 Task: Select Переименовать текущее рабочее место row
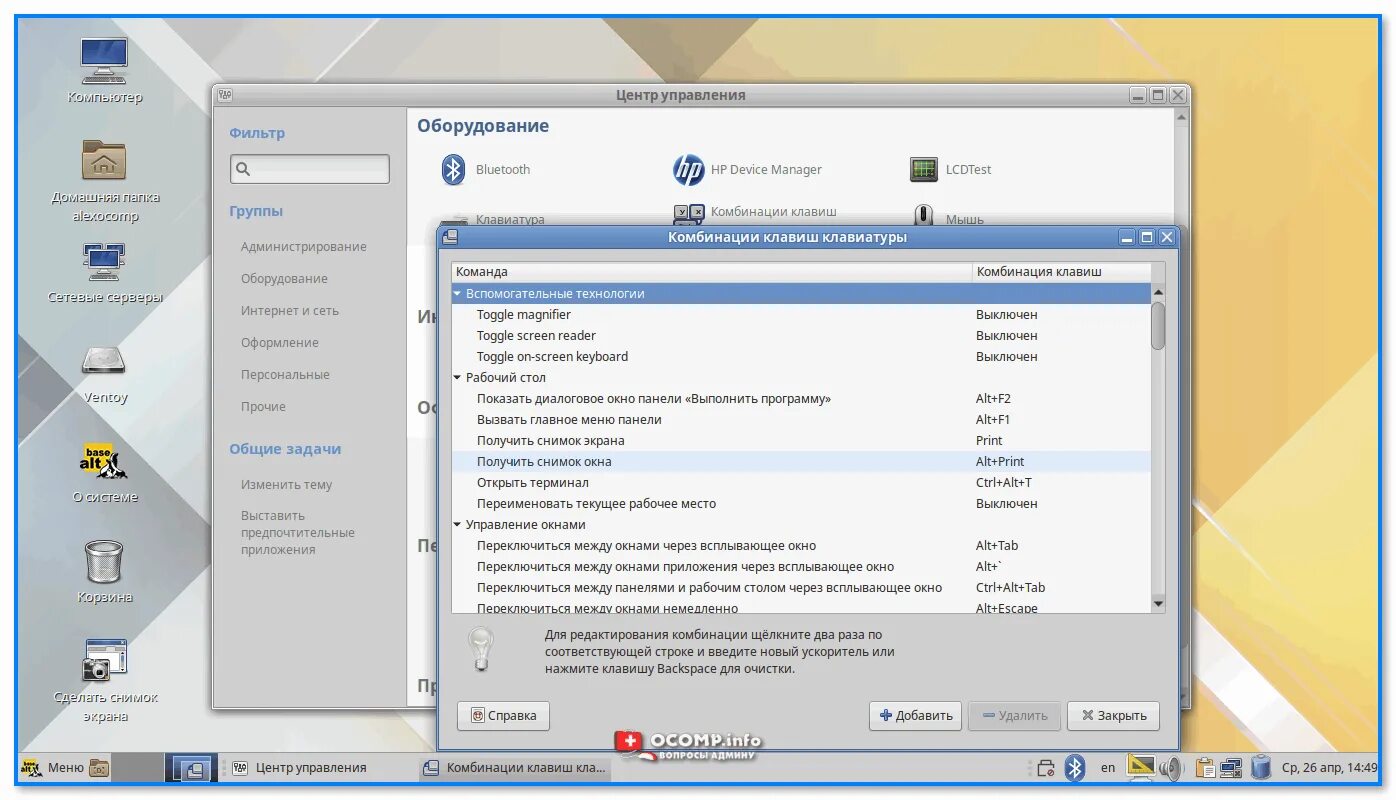click(801, 504)
